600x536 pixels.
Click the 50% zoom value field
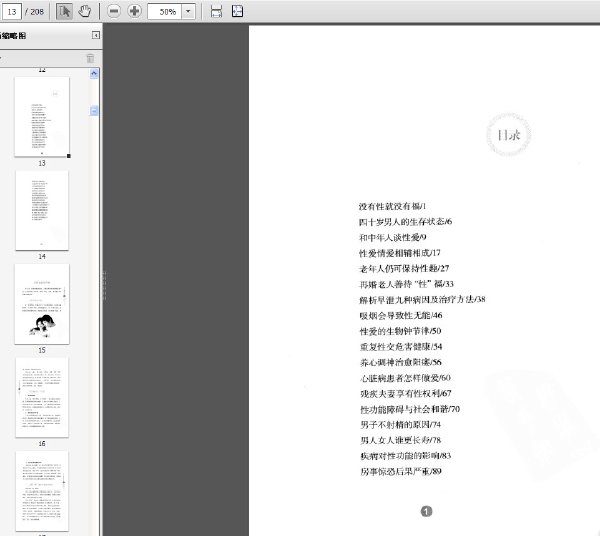click(x=165, y=11)
